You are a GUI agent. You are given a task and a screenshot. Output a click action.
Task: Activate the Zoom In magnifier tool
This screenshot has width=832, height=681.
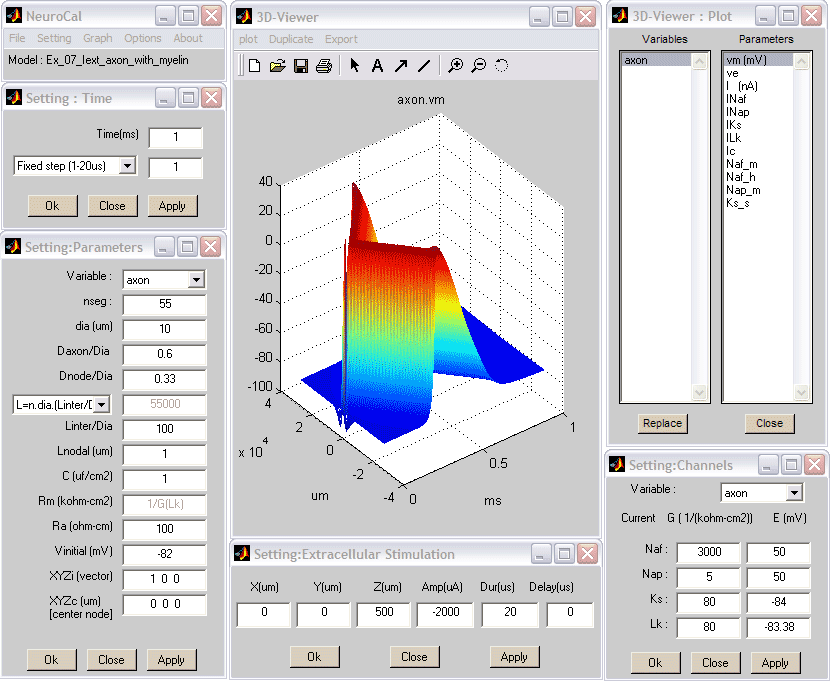(x=455, y=65)
